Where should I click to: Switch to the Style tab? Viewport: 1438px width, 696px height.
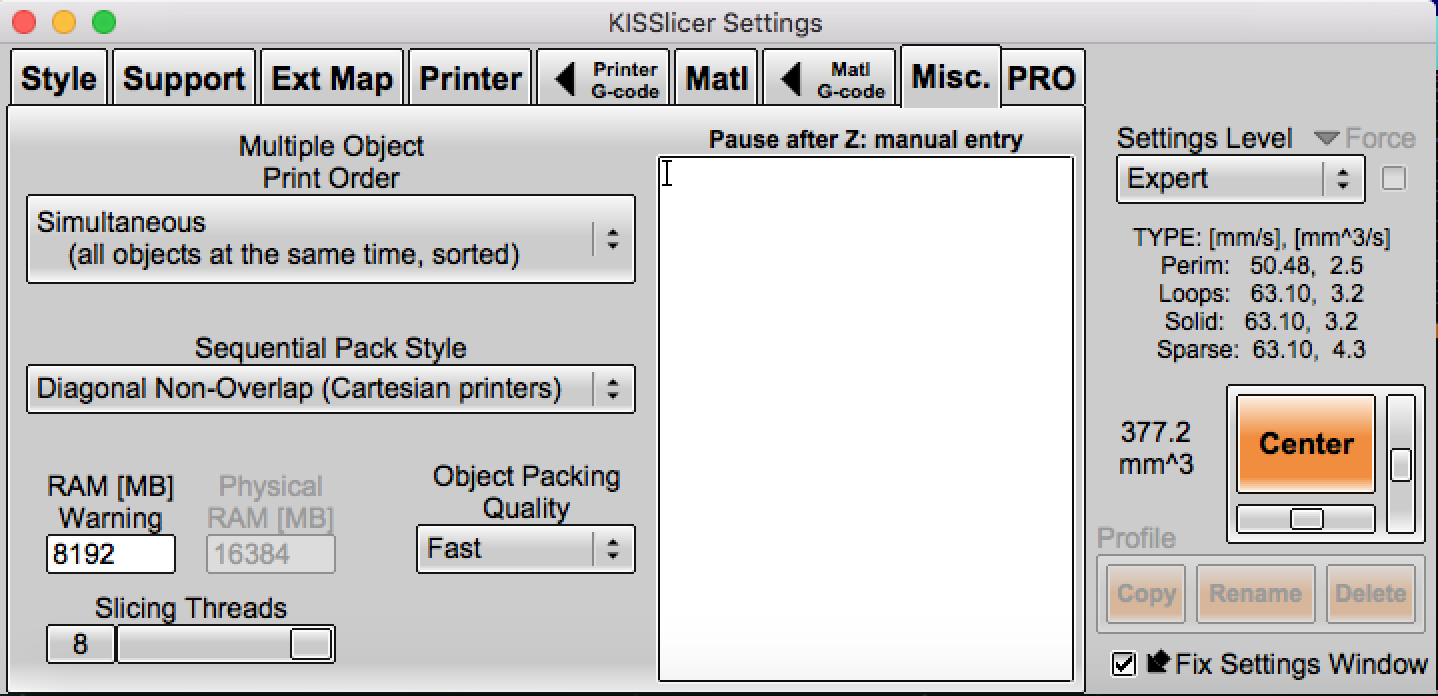point(59,79)
